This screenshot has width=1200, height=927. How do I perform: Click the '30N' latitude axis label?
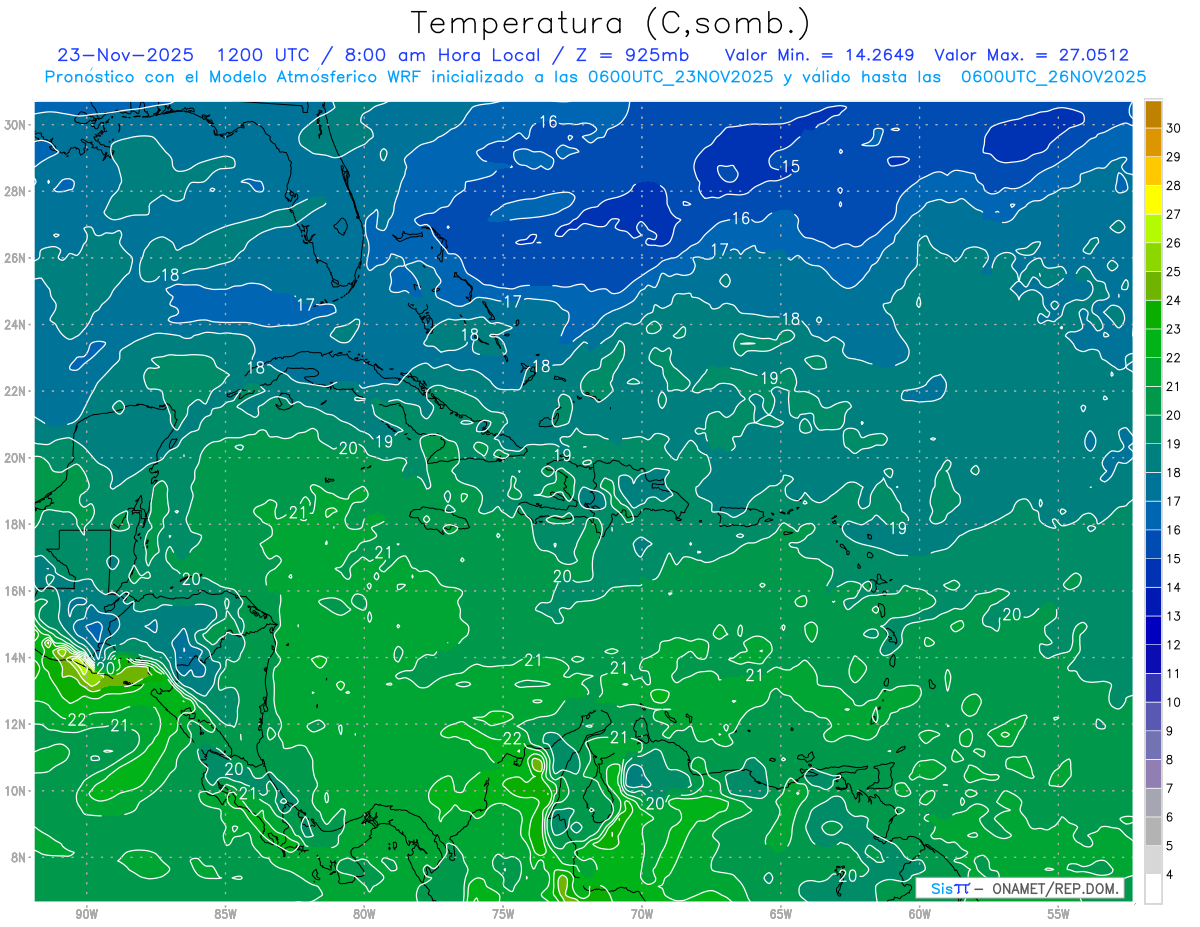coord(16,125)
